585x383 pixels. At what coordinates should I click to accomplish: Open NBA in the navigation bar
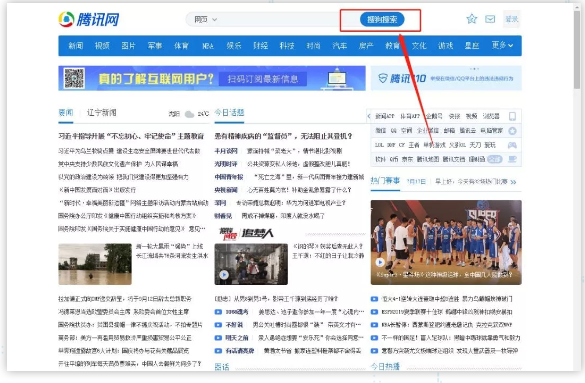coord(208,46)
